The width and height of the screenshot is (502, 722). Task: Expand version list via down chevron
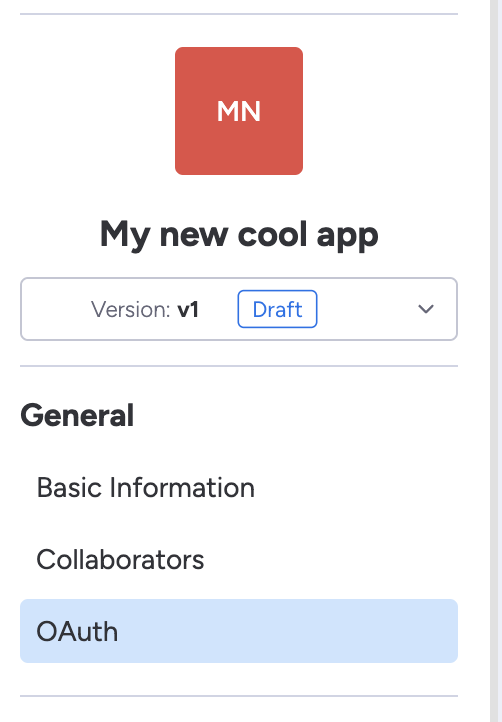click(x=426, y=309)
